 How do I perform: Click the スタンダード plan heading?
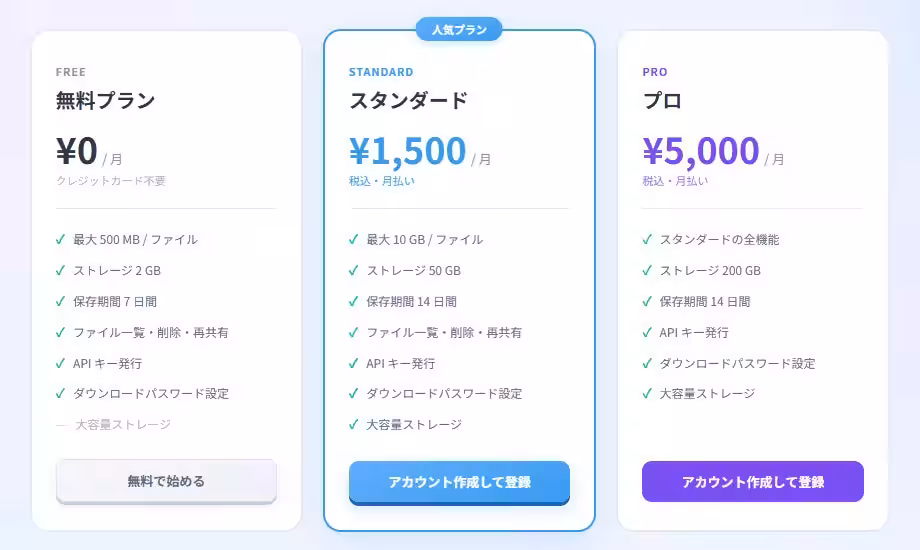(x=408, y=100)
